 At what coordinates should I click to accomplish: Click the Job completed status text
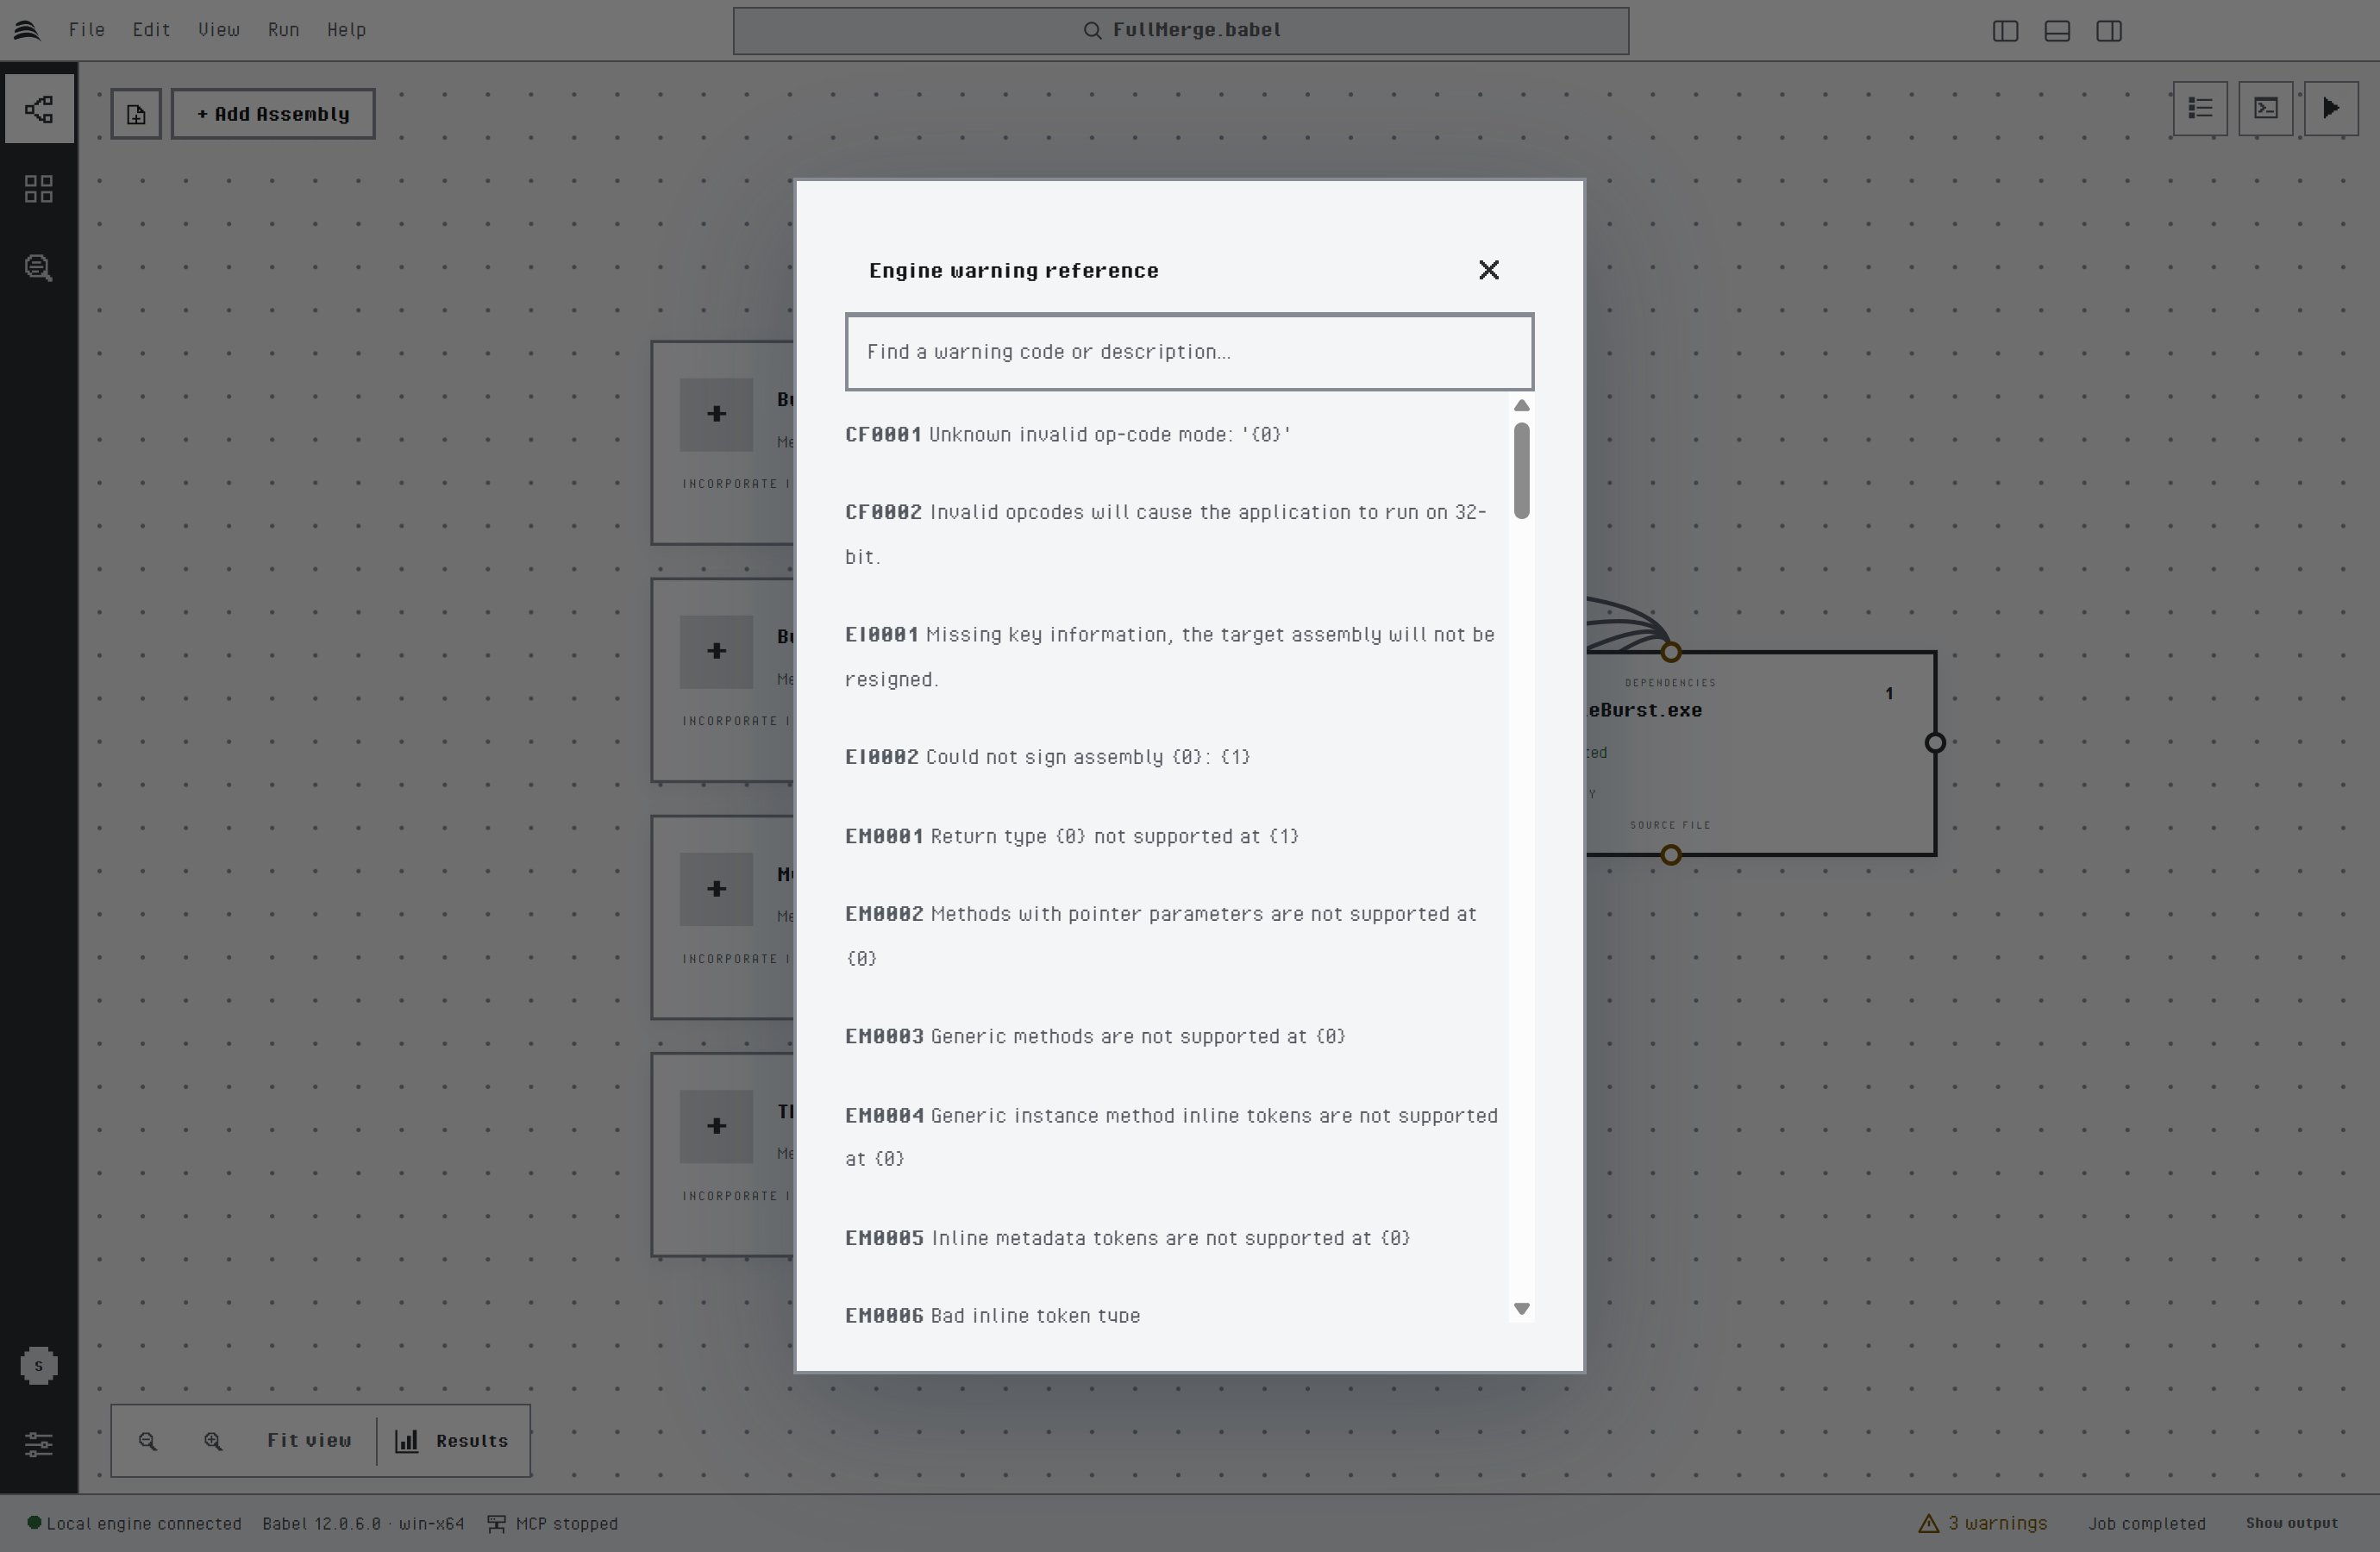(x=2146, y=1523)
